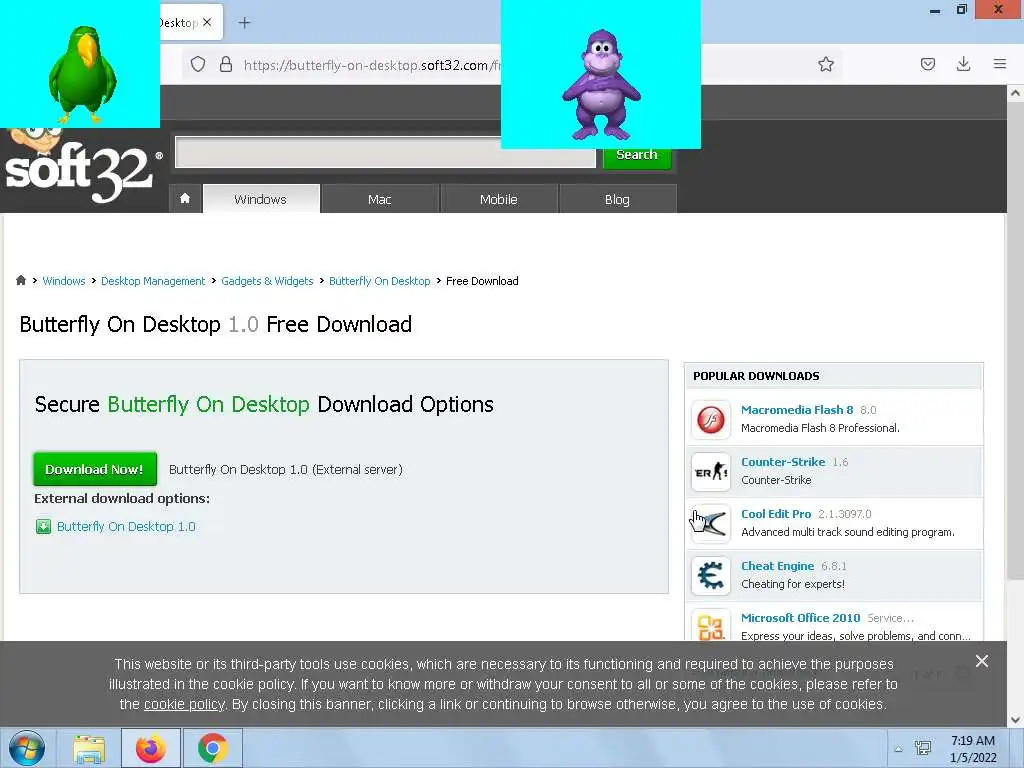Open the Save to Pocket icon
Viewport: 1024px width, 768px height.
(x=927, y=64)
